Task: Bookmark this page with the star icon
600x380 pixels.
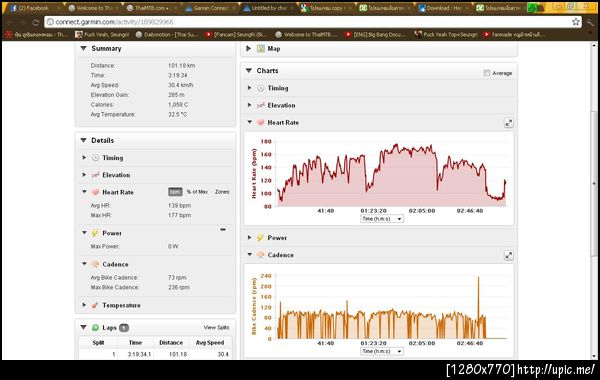Action: pos(576,22)
